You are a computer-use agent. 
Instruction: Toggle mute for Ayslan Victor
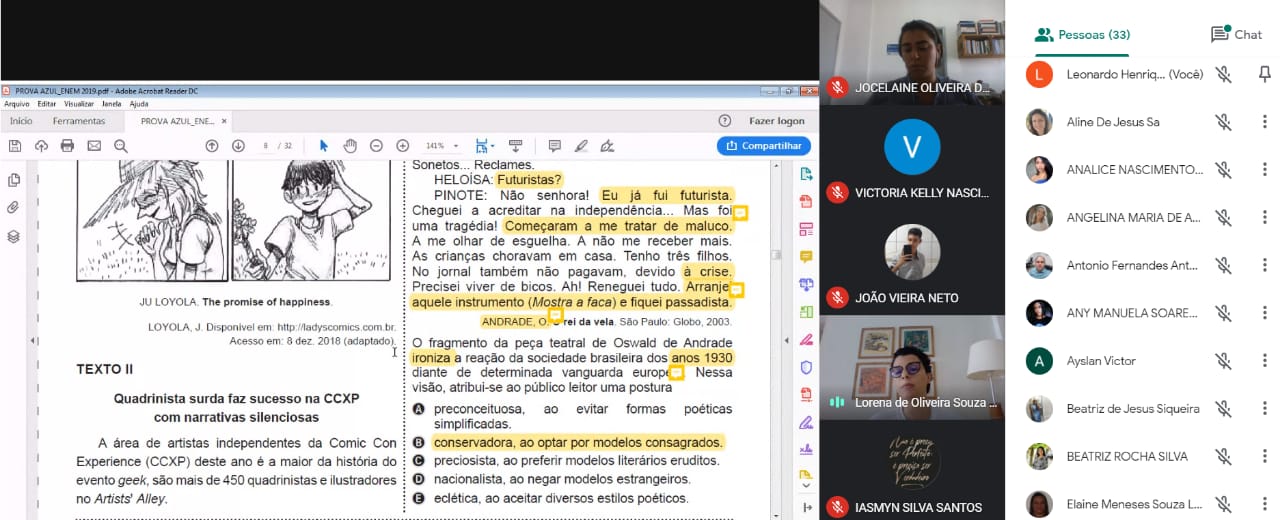[x=1223, y=361]
